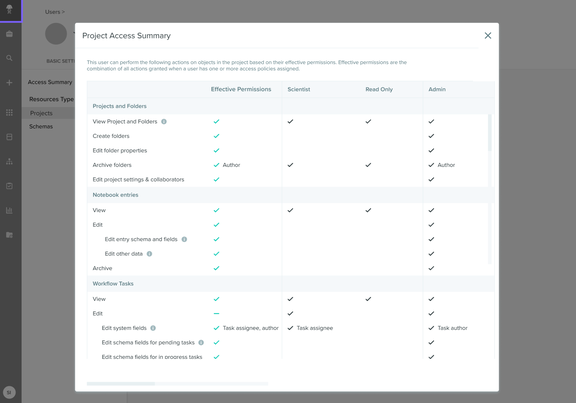Image resolution: width=576 pixels, height=403 pixels.
Task: Open the inventory box icon in sidebar
Action: pyautogui.click(x=10, y=137)
